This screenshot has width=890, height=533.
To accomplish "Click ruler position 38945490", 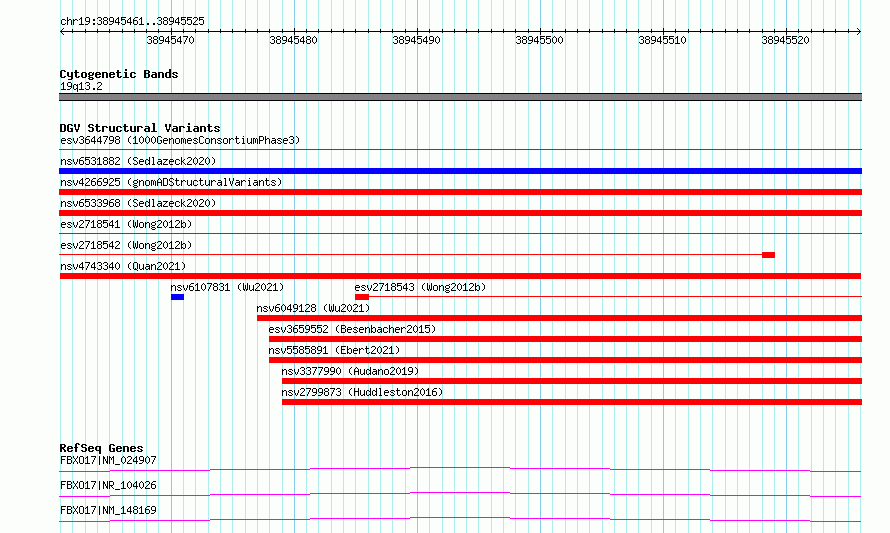I will click(416, 40).
